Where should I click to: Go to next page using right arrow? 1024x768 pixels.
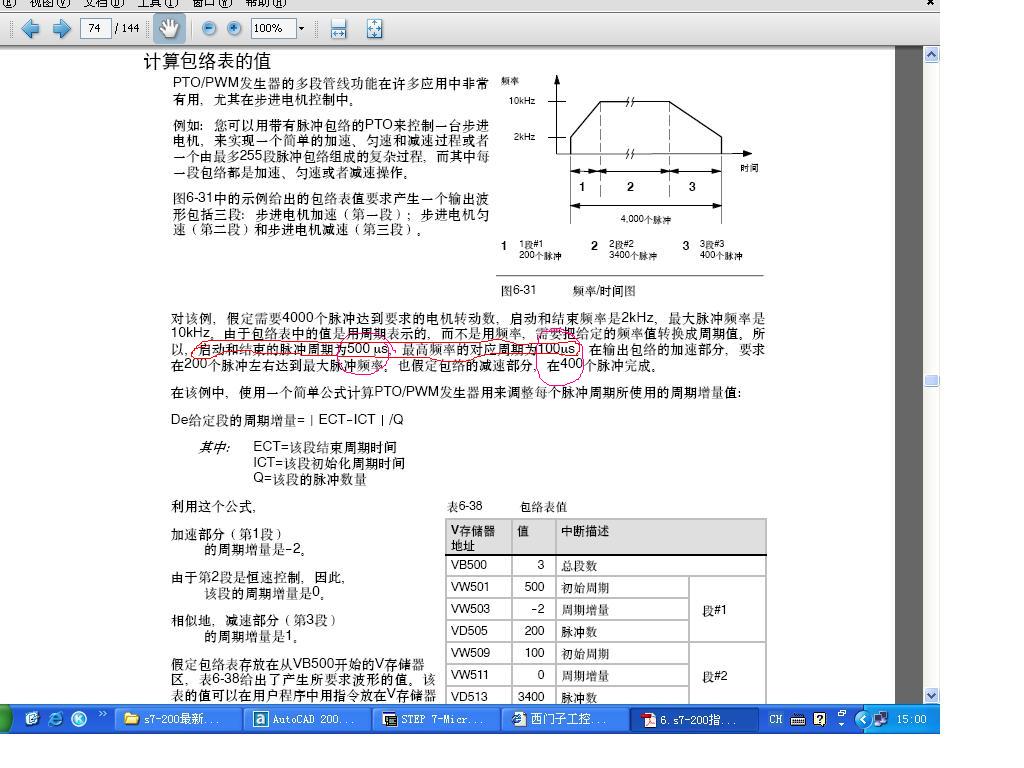tap(61, 29)
